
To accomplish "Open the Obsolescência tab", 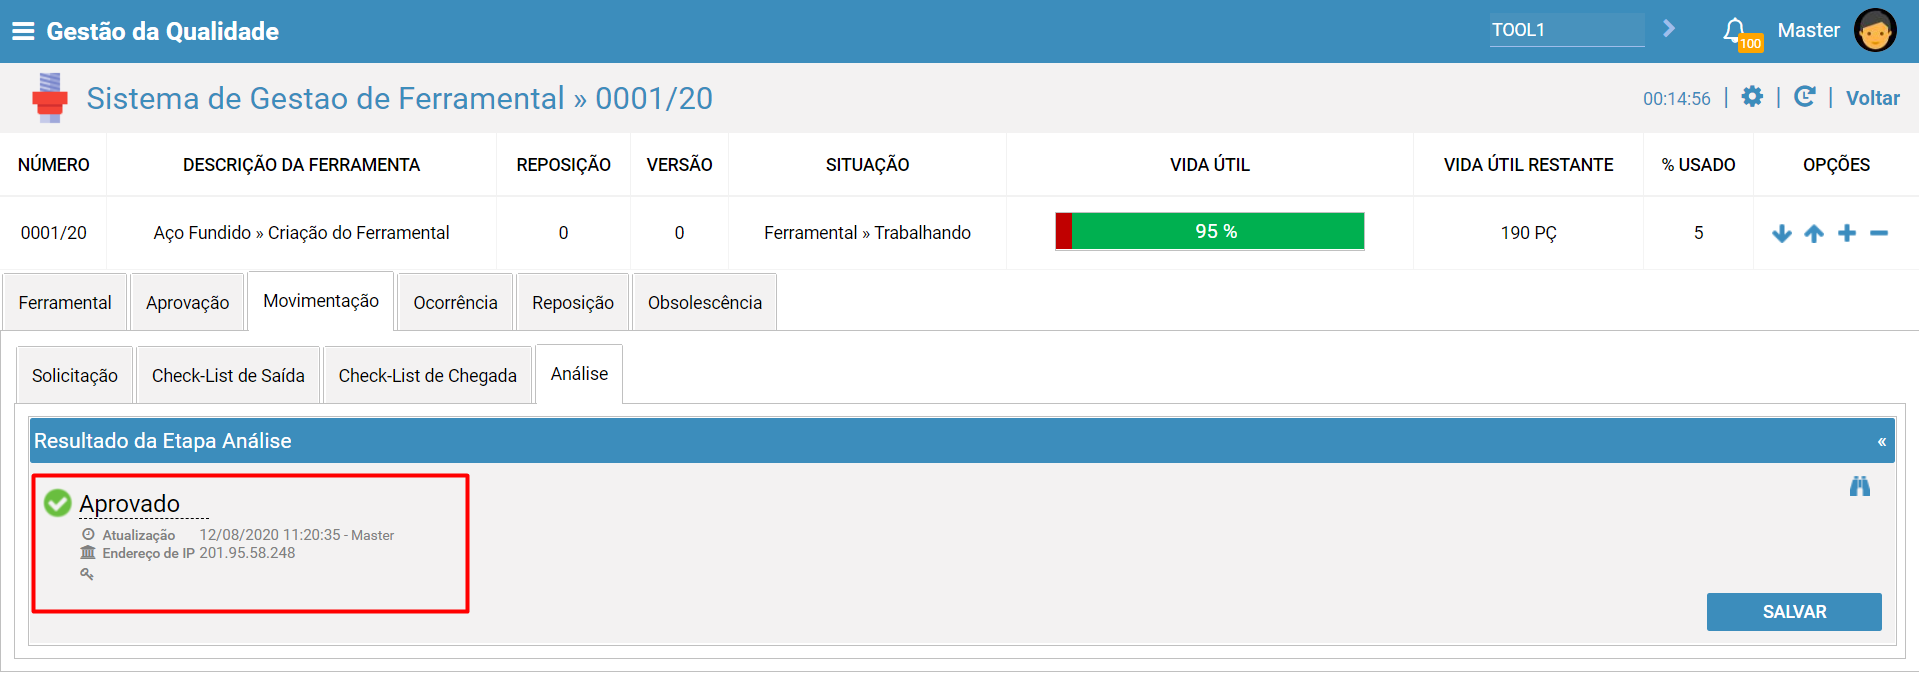I will [705, 302].
